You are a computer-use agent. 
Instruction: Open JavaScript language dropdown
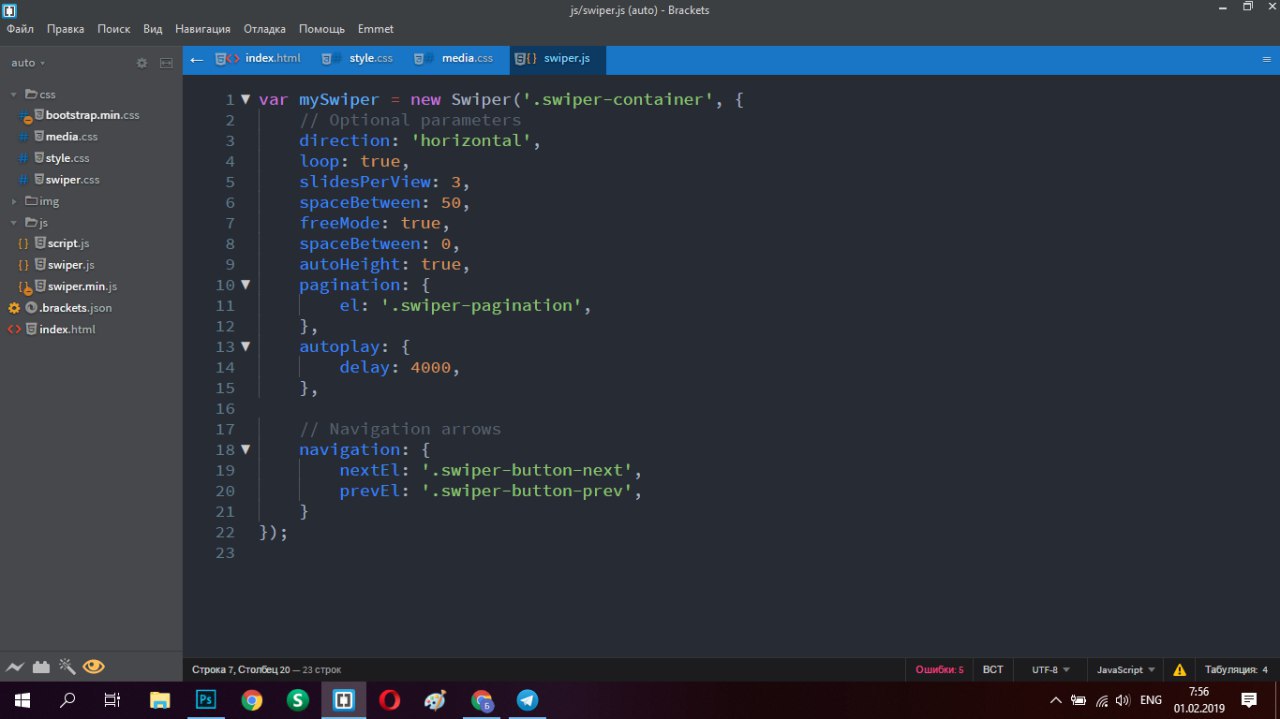click(x=1126, y=669)
